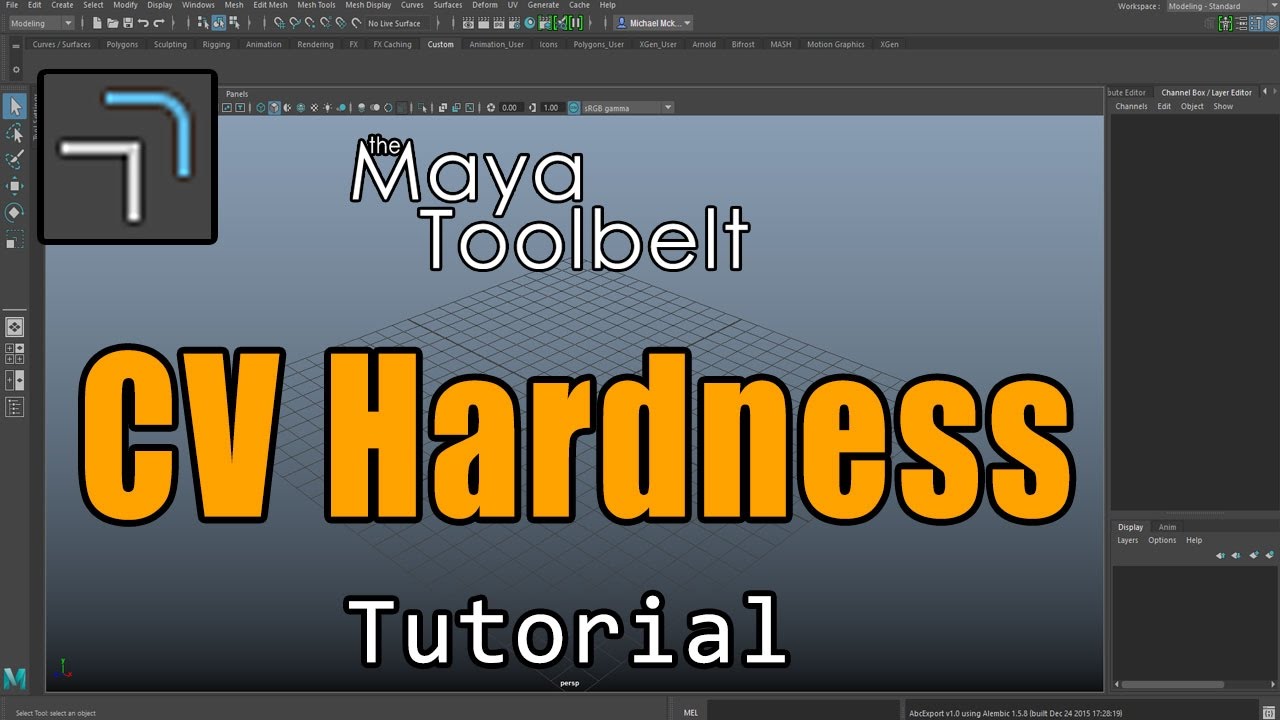Toggle Snap to curves
The image size is (1280, 720).
coord(295,23)
